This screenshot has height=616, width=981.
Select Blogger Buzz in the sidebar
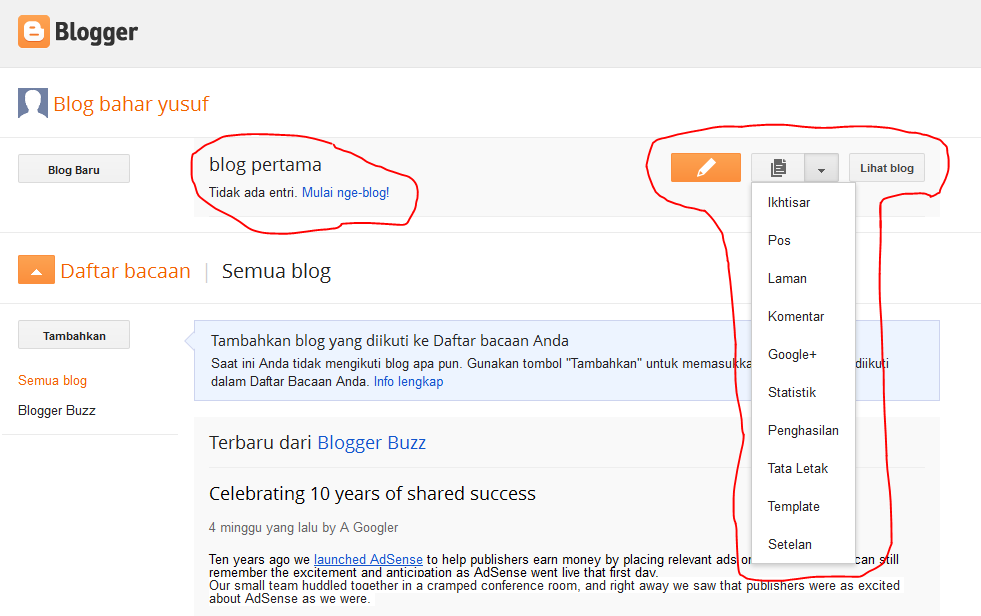[x=57, y=410]
